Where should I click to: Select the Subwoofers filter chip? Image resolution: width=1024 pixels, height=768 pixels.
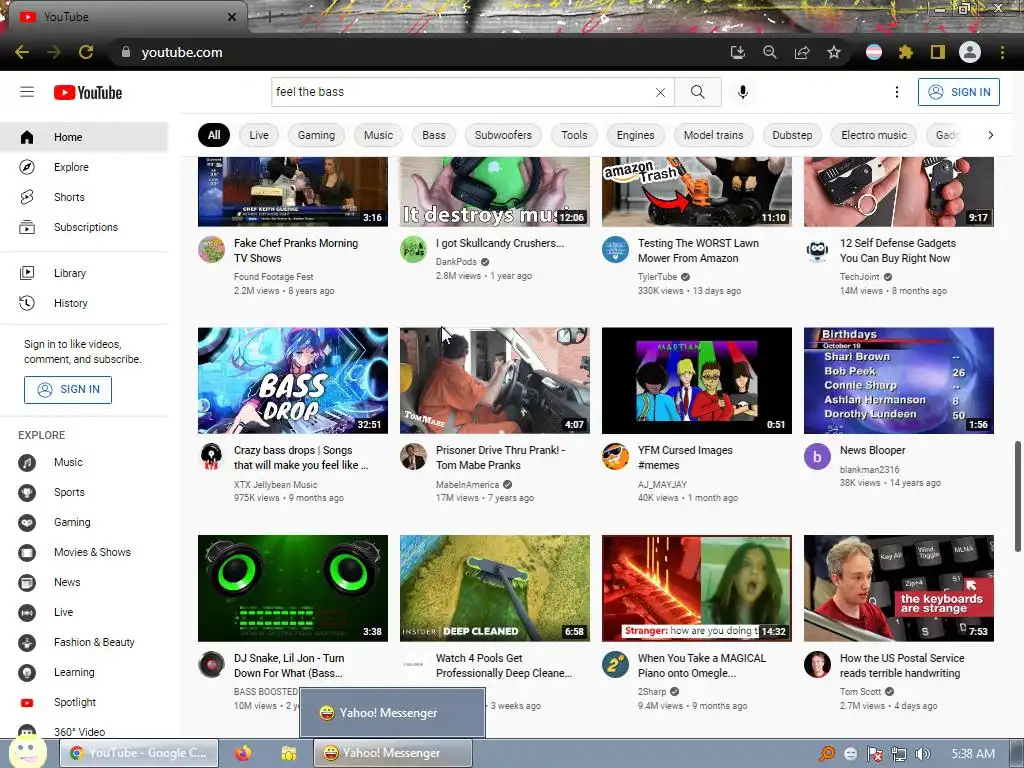pos(503,135)
